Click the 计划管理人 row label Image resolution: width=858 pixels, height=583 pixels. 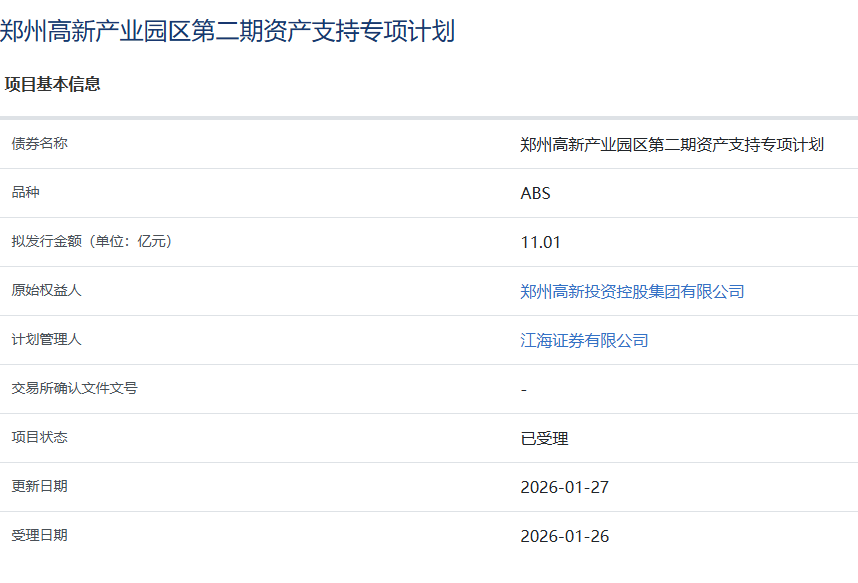click(47, 339)
